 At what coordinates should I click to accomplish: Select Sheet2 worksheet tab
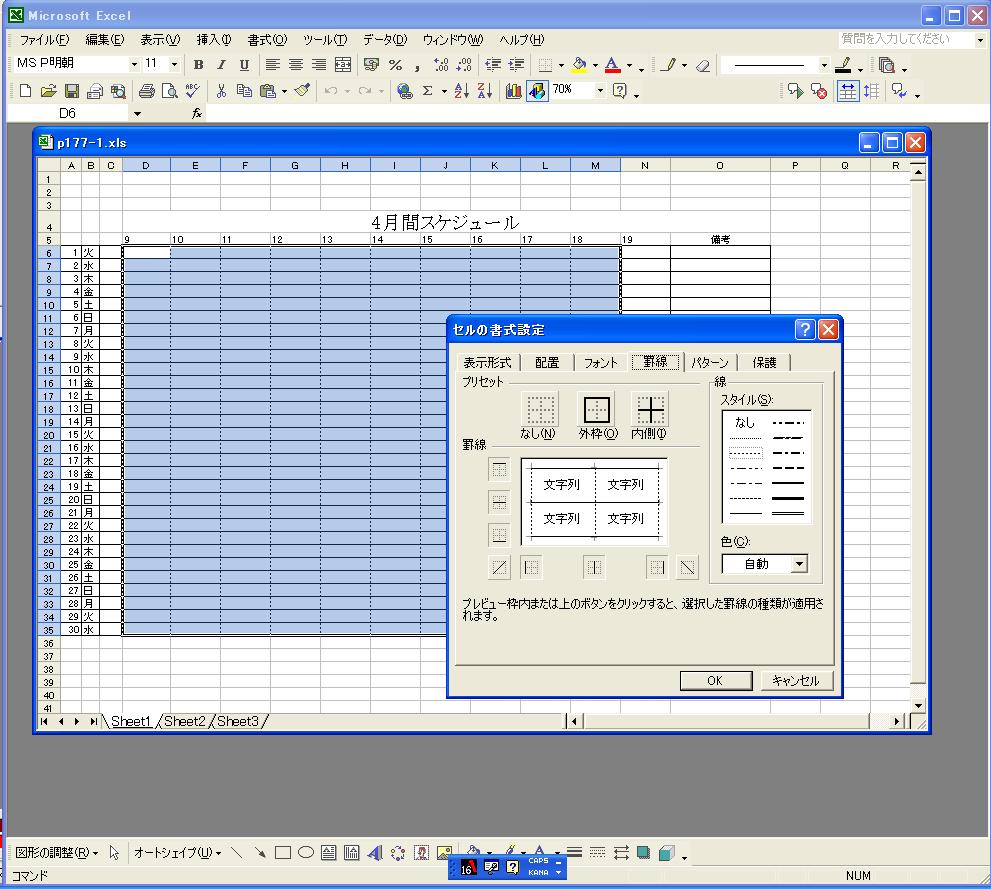tap(185, 721)
